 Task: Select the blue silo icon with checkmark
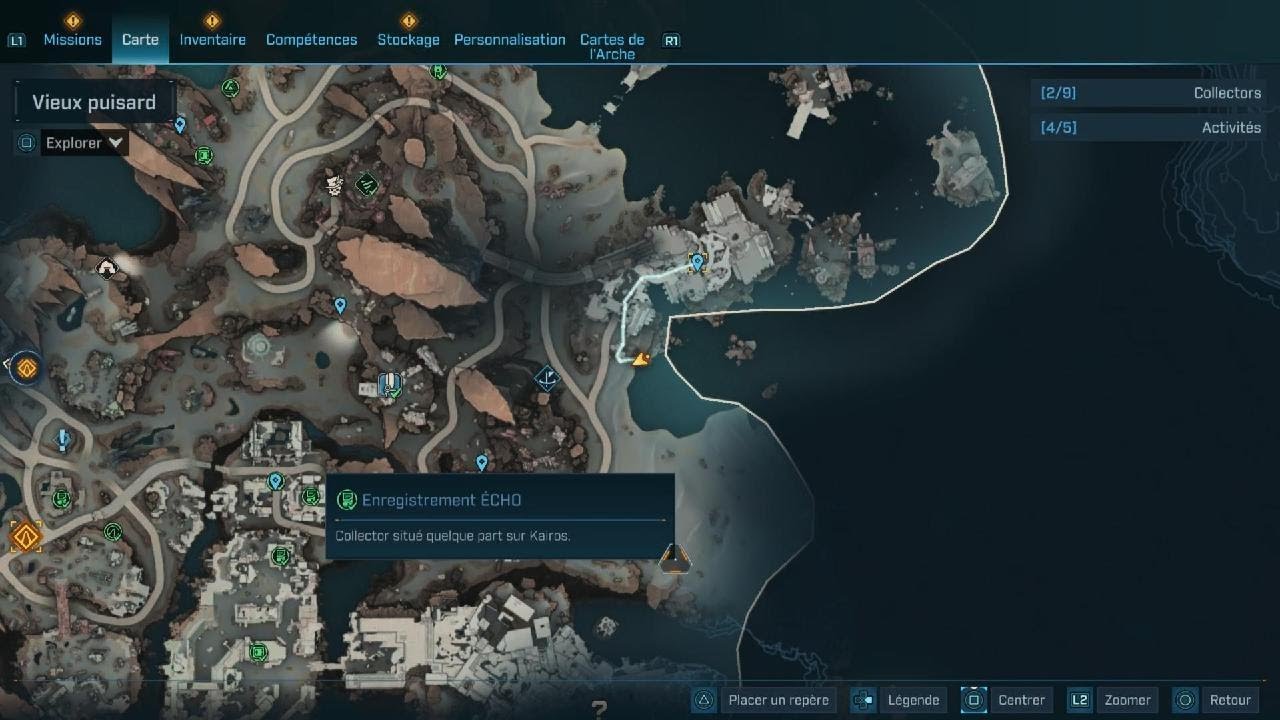pos(389,384)
